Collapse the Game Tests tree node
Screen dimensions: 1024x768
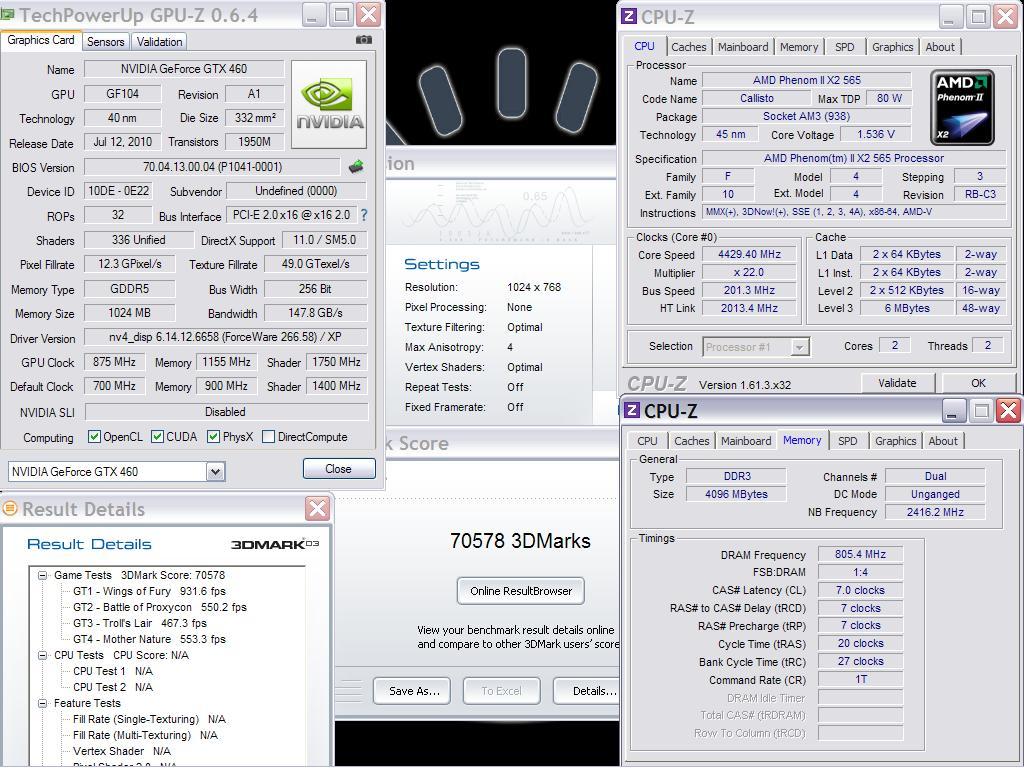point(42,575)
